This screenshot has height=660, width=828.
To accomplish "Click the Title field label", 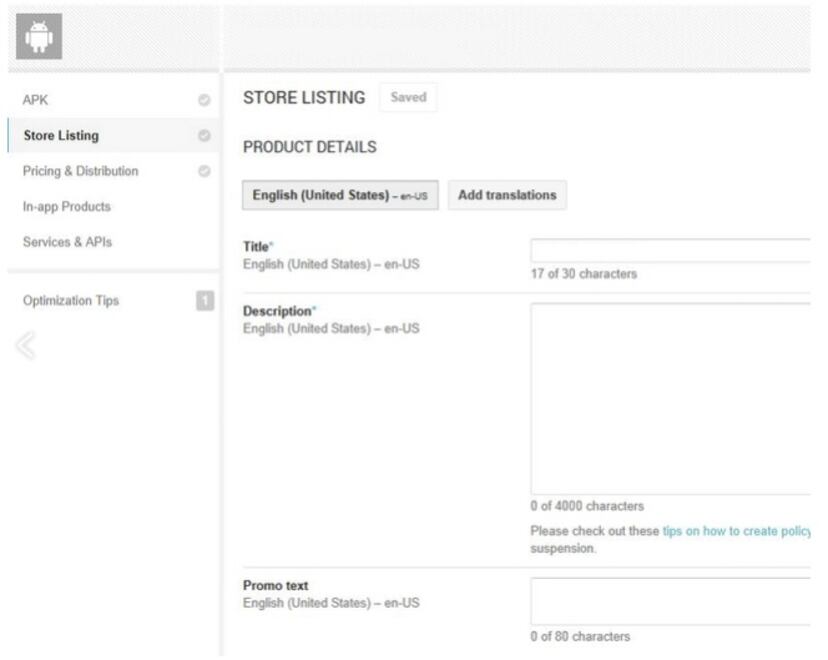I will coord(256,247).
